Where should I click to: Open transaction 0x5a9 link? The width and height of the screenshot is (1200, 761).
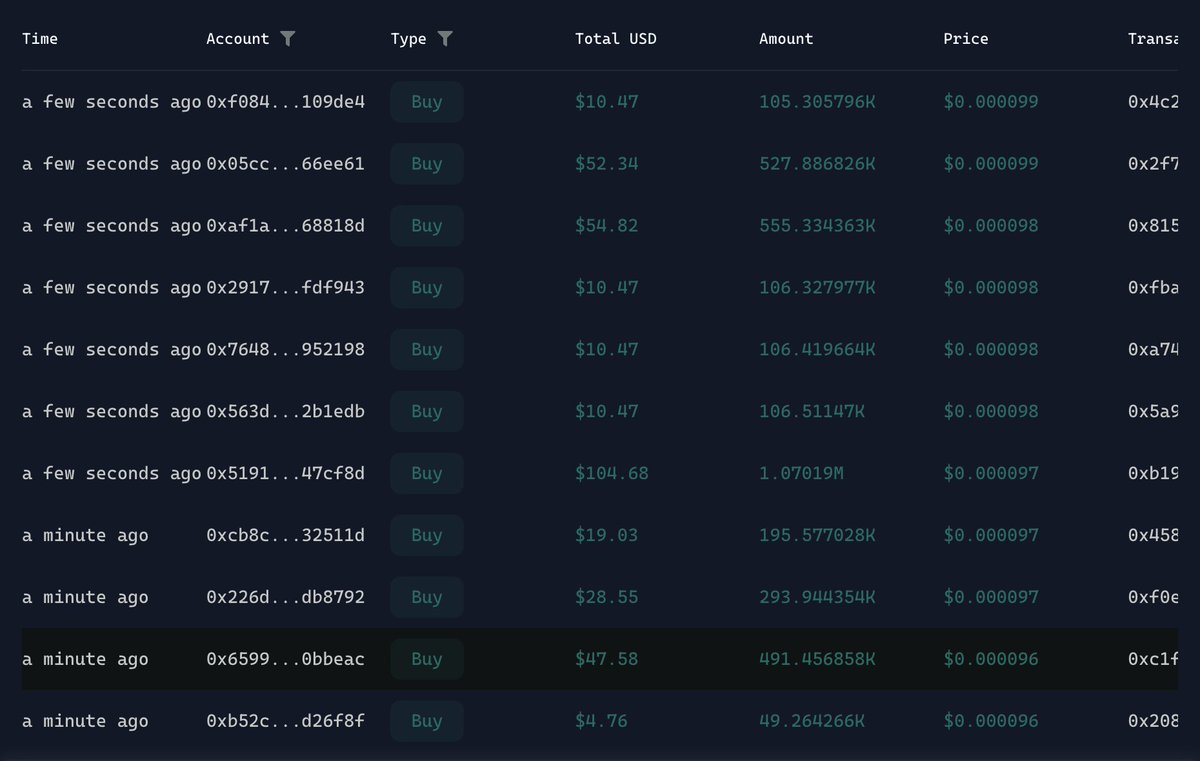1153,412
